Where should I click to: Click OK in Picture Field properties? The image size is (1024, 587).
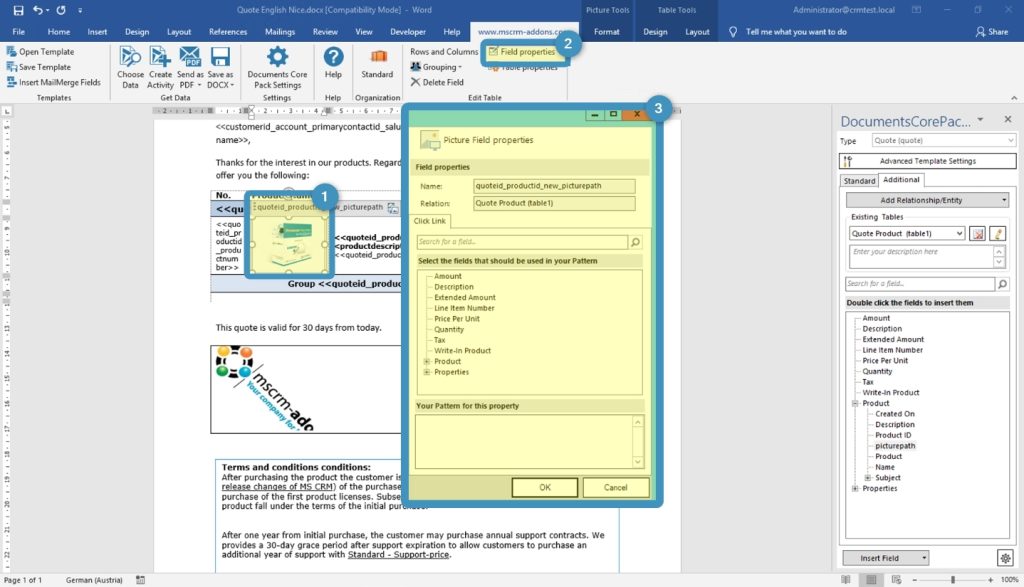click(545, 488)
